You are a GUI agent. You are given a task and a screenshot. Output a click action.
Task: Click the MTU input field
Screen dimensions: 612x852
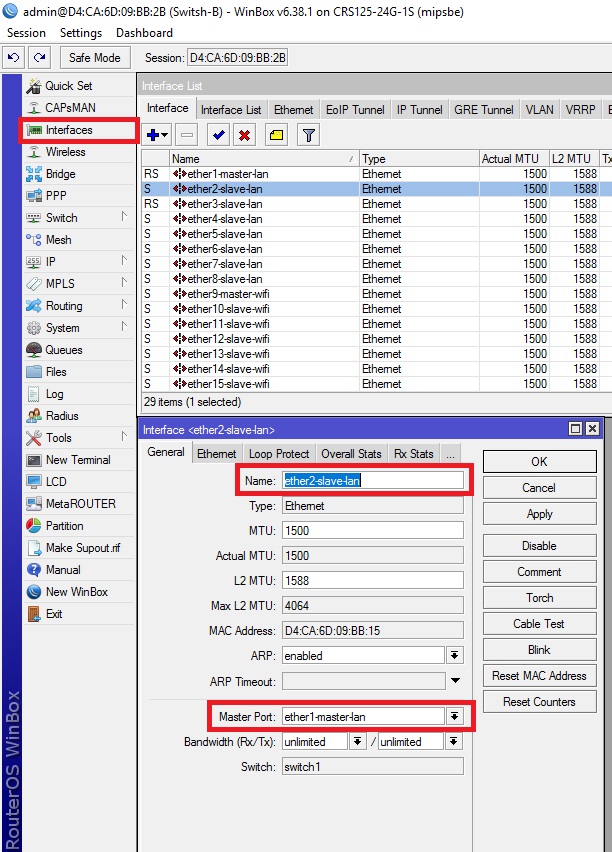pyautogui.click(x=373, y=530)
